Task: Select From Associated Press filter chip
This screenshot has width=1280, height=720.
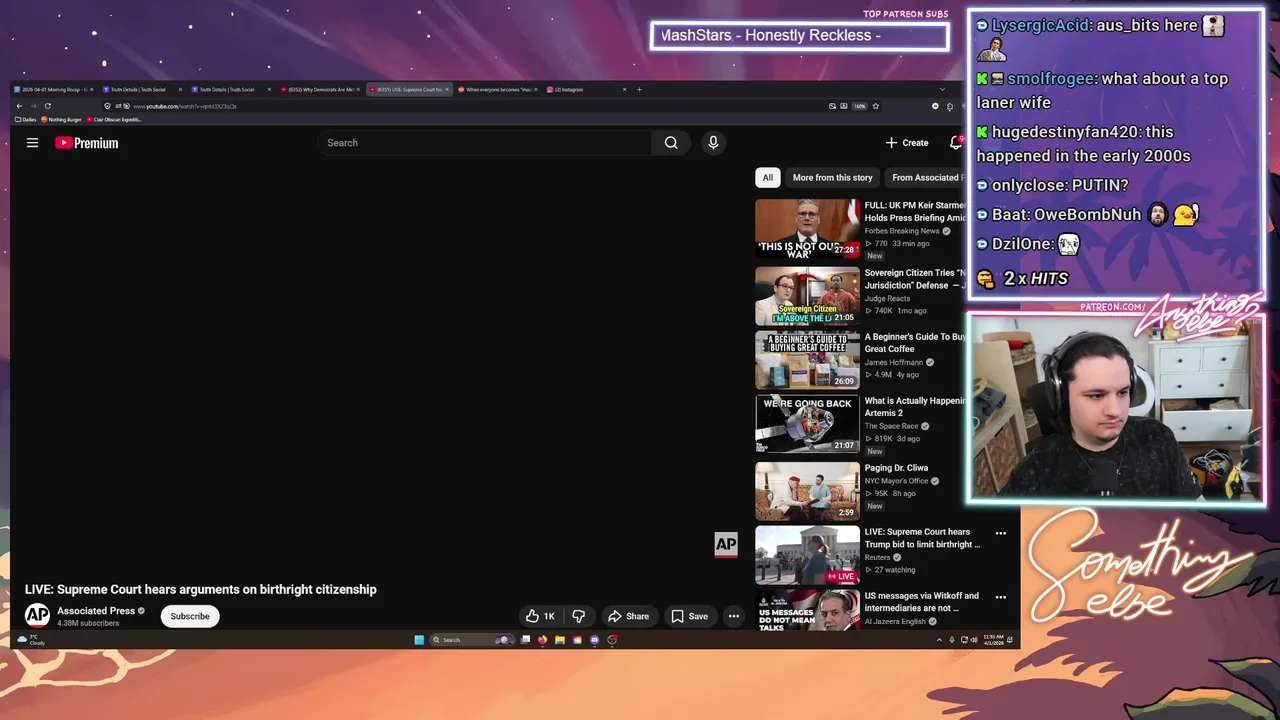Action: pos(925,178)
